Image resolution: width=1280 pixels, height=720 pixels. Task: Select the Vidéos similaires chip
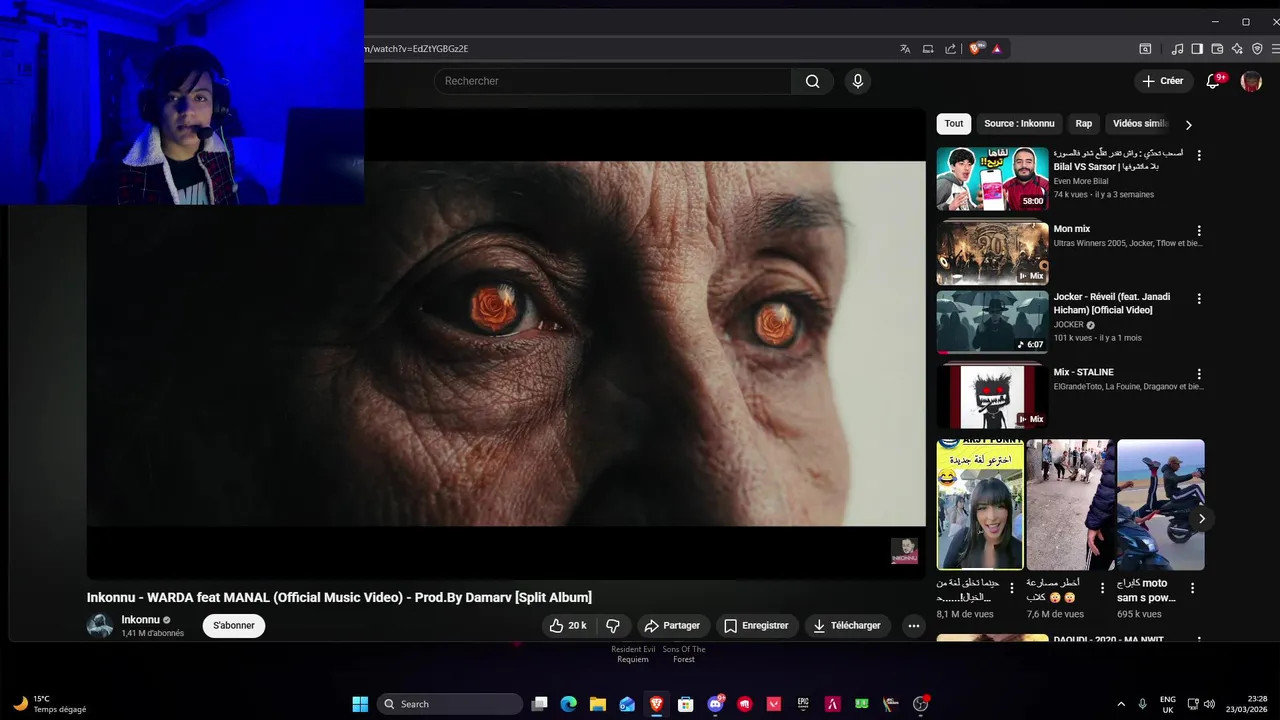click(x=1139, y=124)
